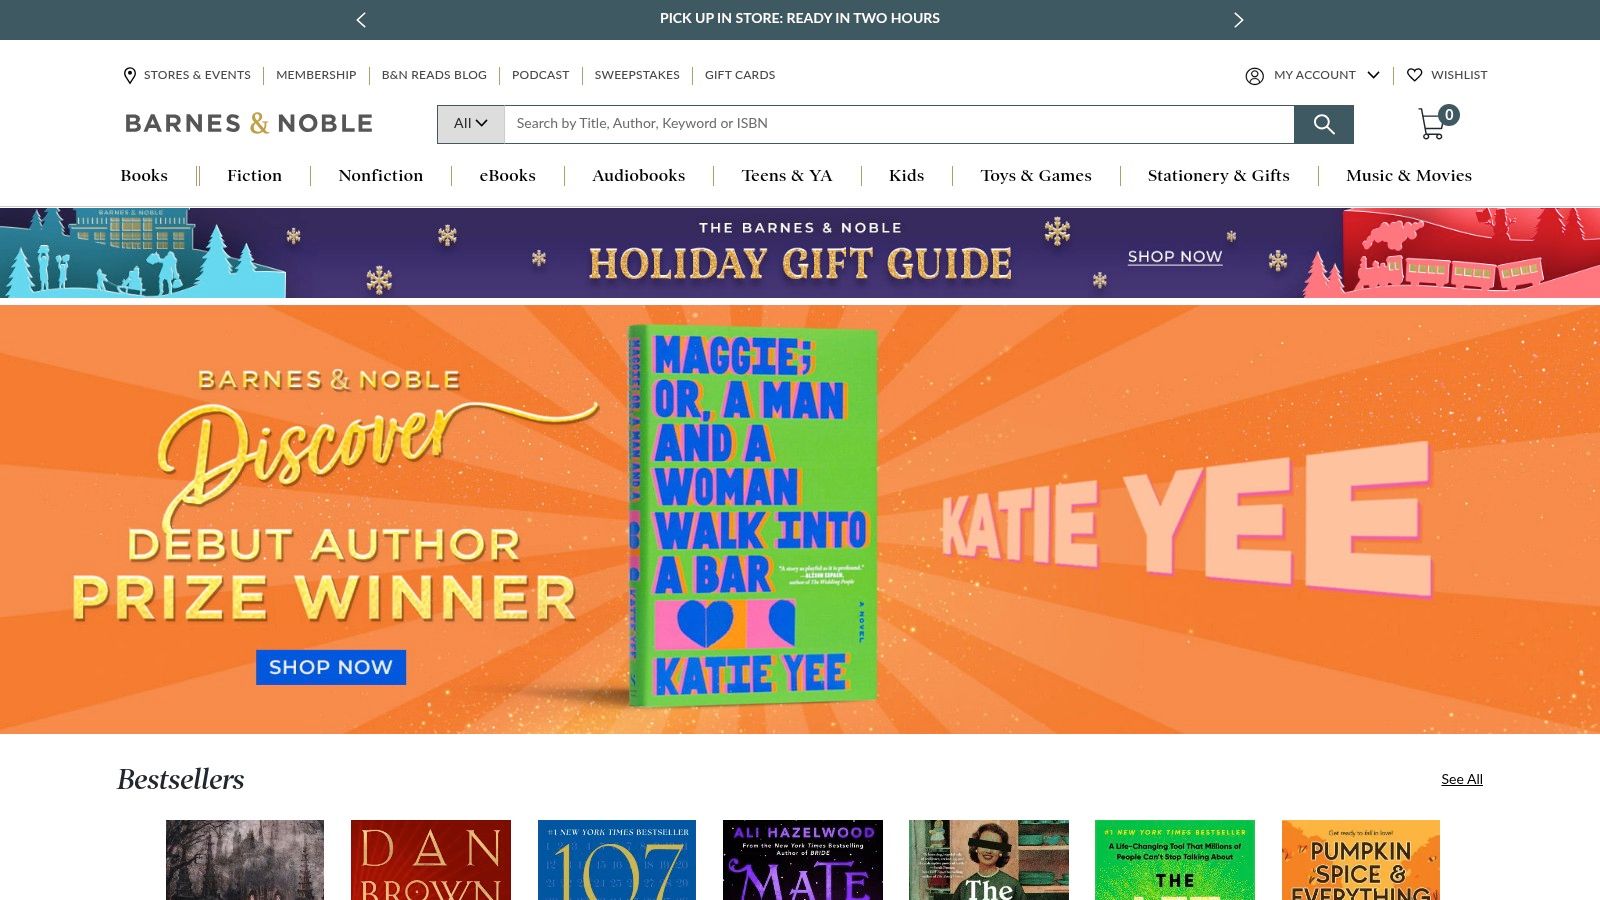
Task: Click the Barnes & Noble logo
Action: [246, 123]
